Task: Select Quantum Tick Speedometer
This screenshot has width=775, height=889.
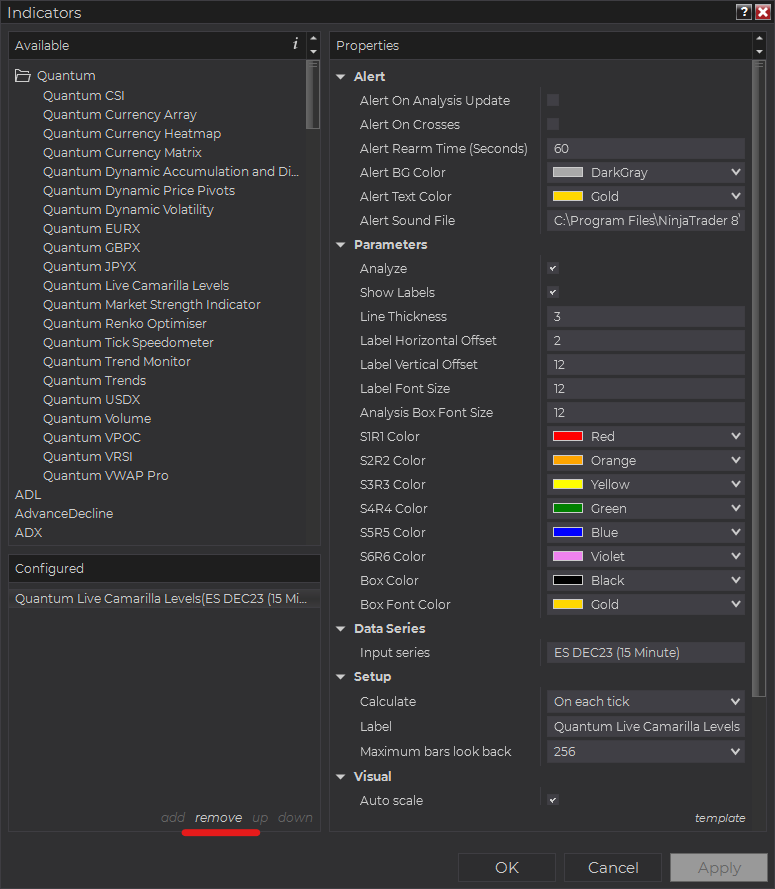Action: (x=128, y=342)
